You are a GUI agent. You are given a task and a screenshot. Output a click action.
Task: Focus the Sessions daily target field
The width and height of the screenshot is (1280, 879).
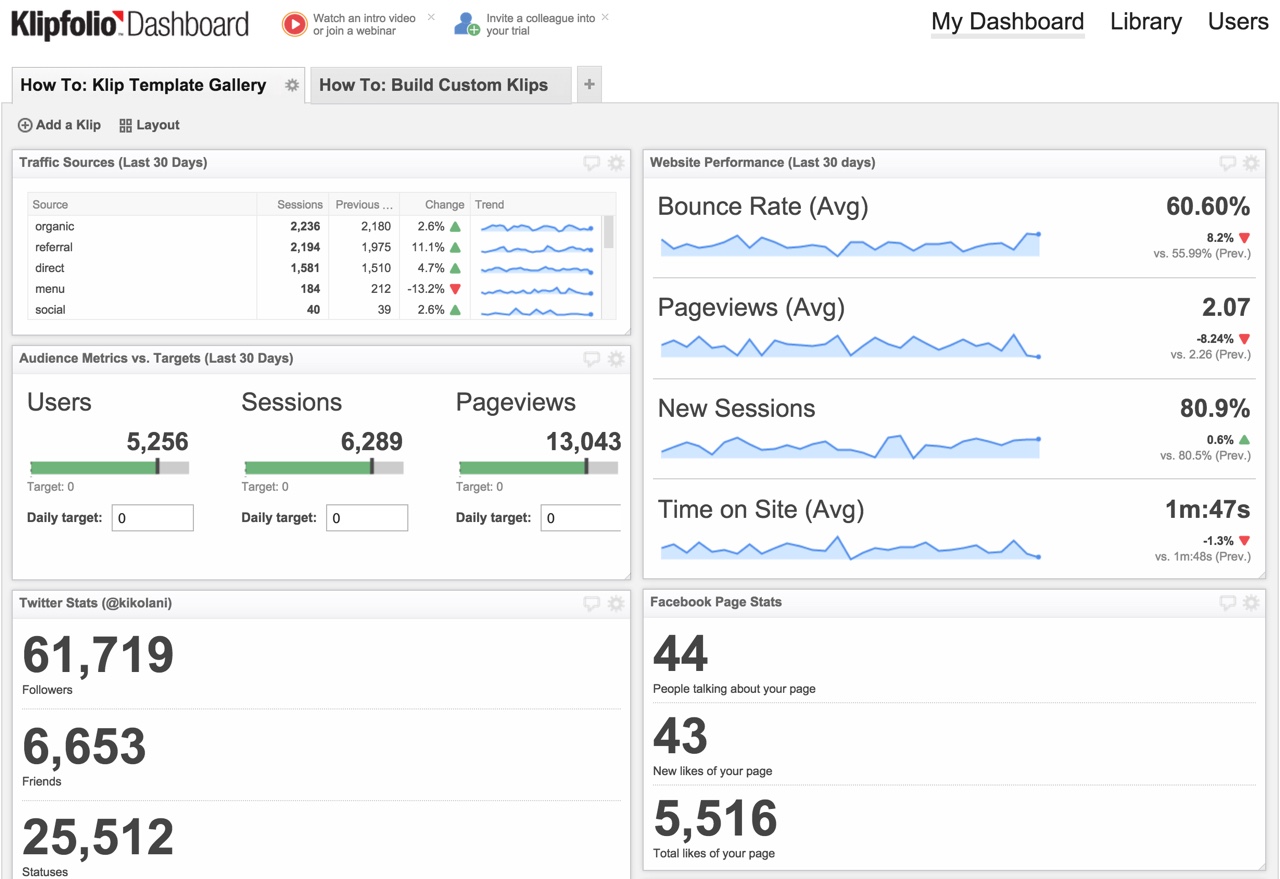point(367,518)
